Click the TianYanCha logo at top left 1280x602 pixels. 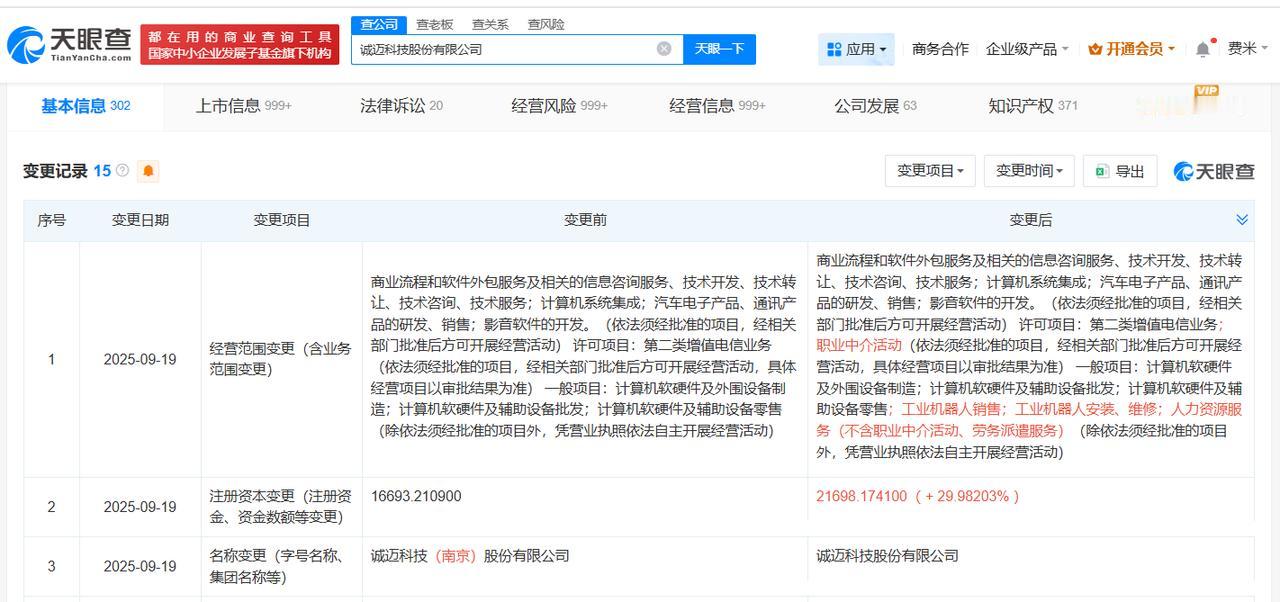tap(70, 45)
